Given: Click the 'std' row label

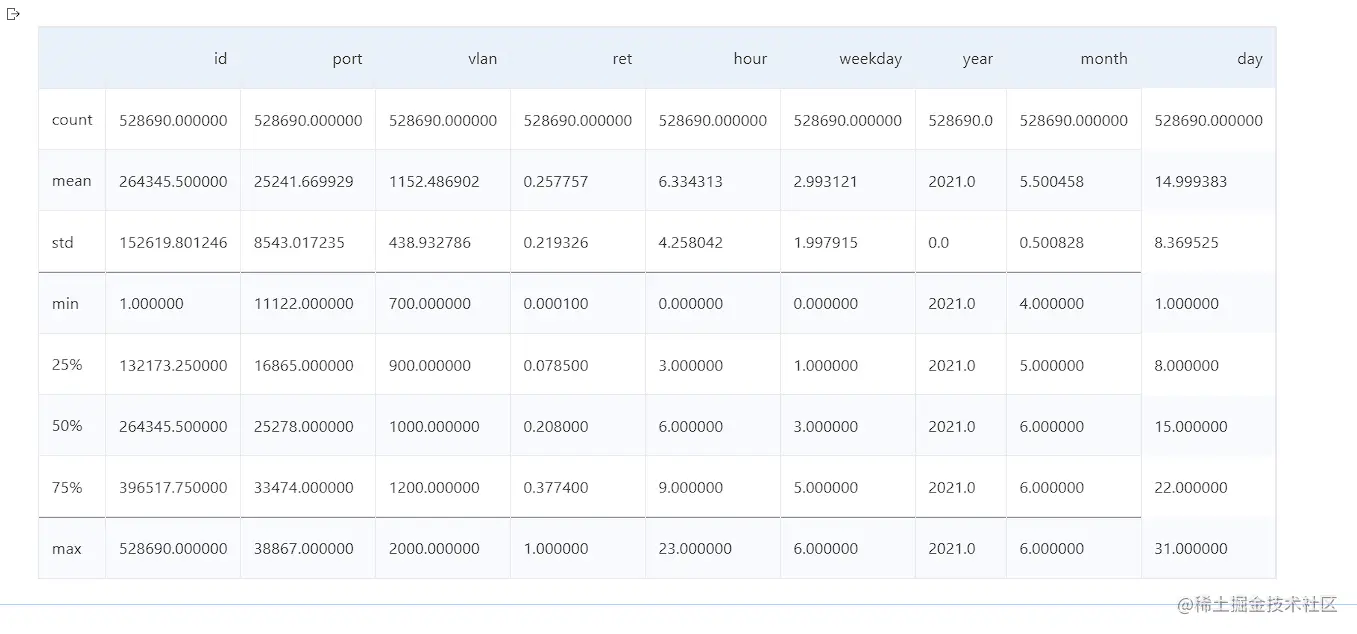Looking at the screenshot, I should (x=63, y=242).
